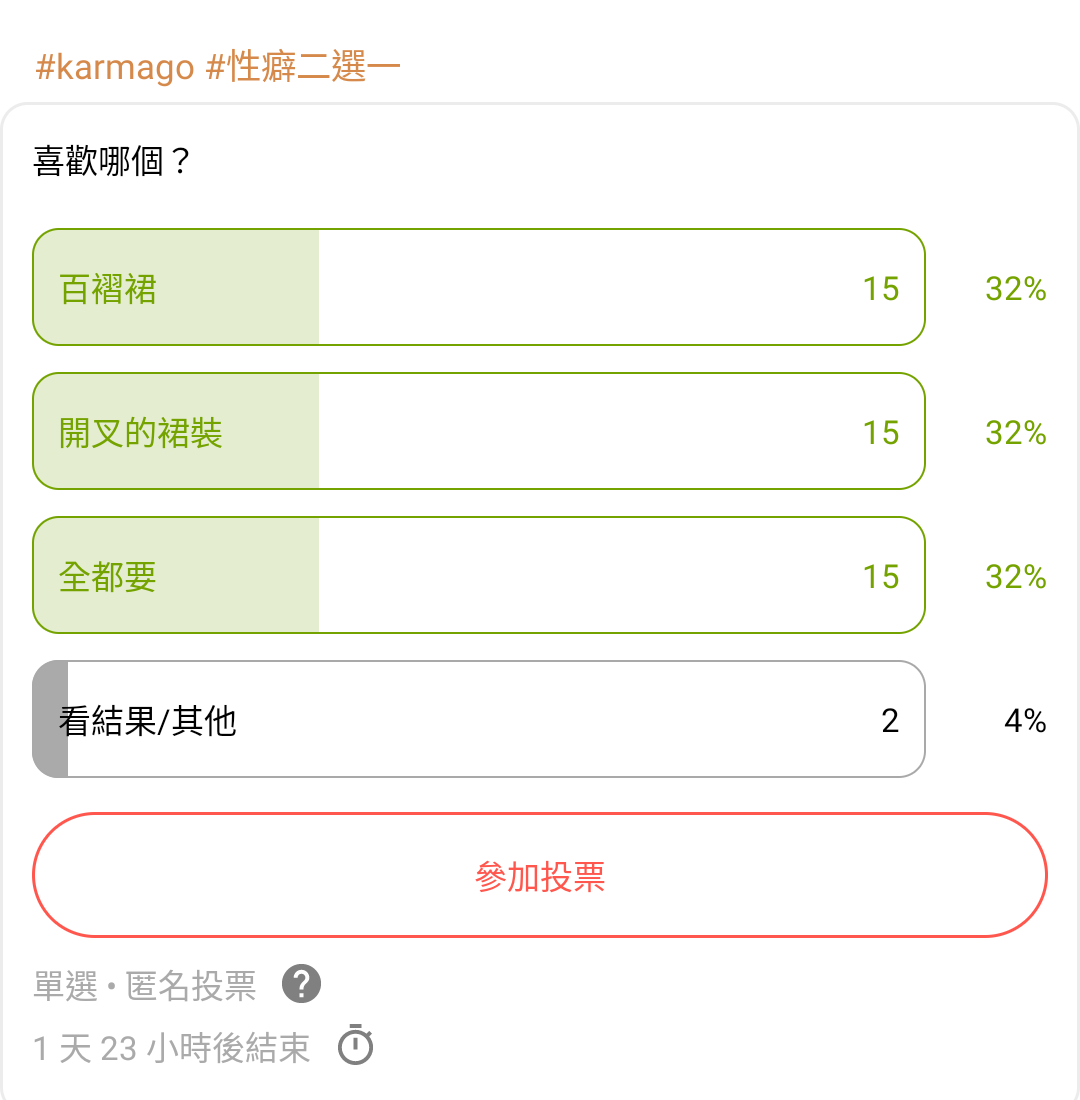Select the 開叉的裙裝 poll option
This screenshot has height=1100, width=1080.
coord(479,431)
